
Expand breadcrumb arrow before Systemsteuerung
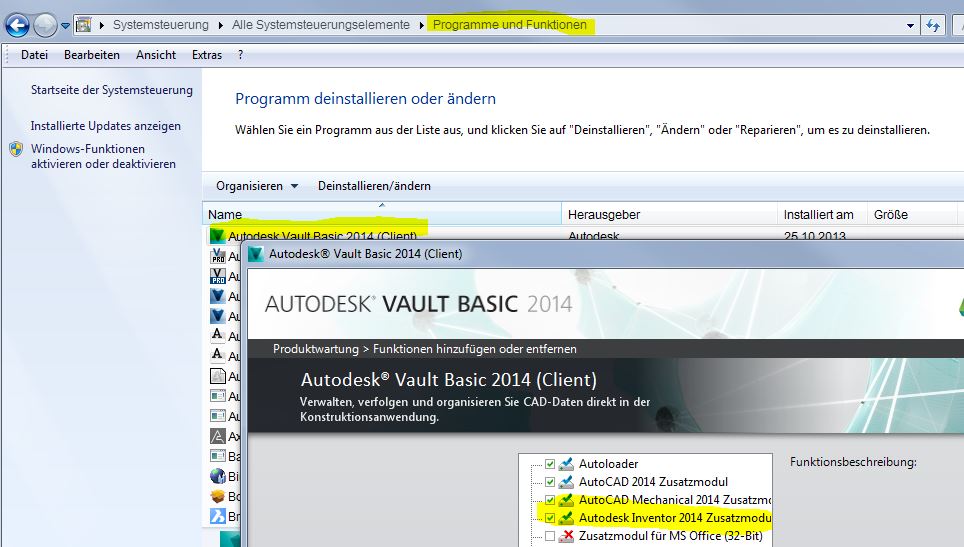pos(101,25)
